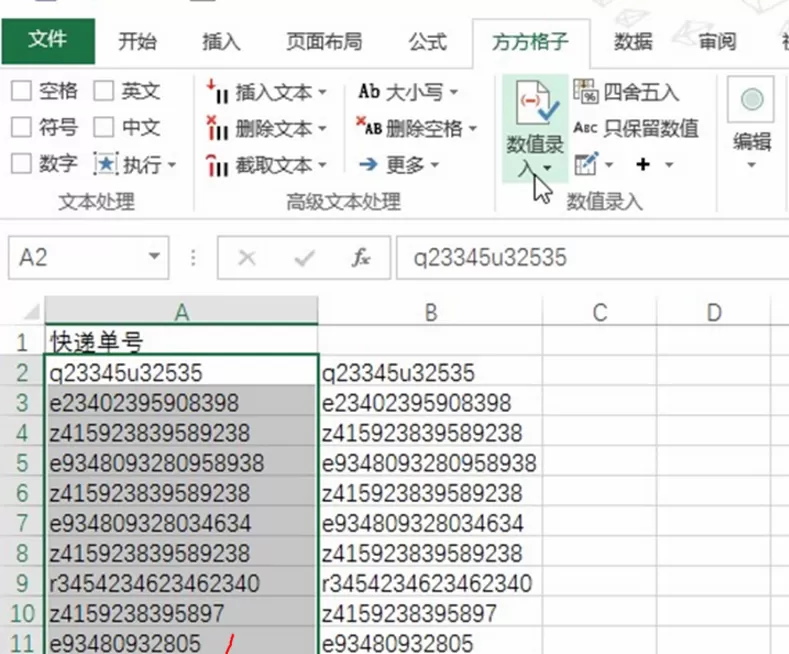This screenshot has width=789, height=654.
Task: Select cell A3 e23402395908398
Action: click(182, 402)
